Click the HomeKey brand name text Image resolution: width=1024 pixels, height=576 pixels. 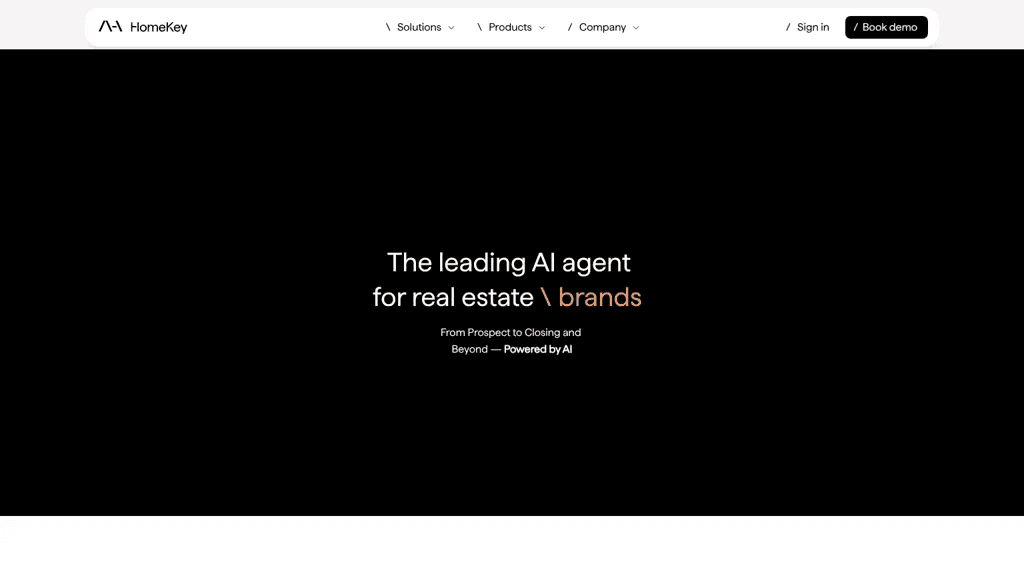coord(159,27)
